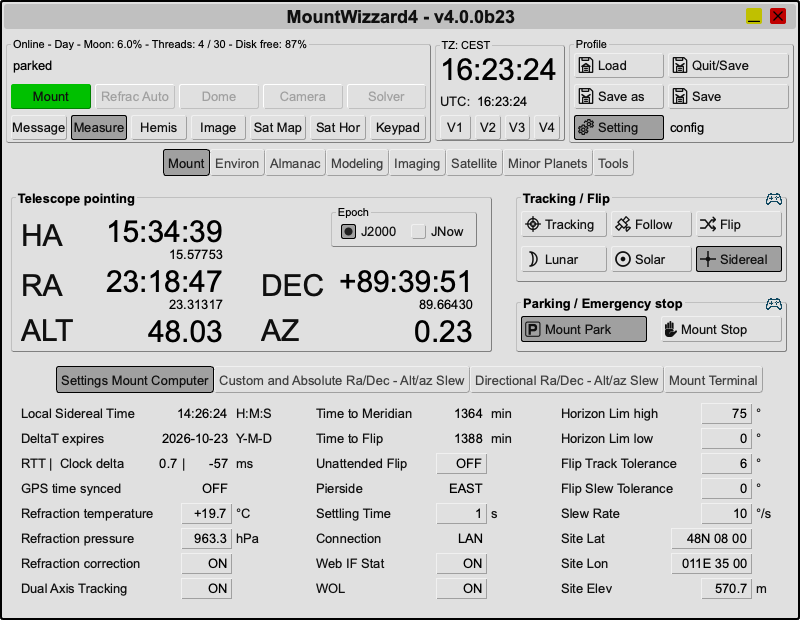The width and height of the screenshot is (800, 620).
Task: Minimize the MountWizzard4 window
Action: pos(754,16)
